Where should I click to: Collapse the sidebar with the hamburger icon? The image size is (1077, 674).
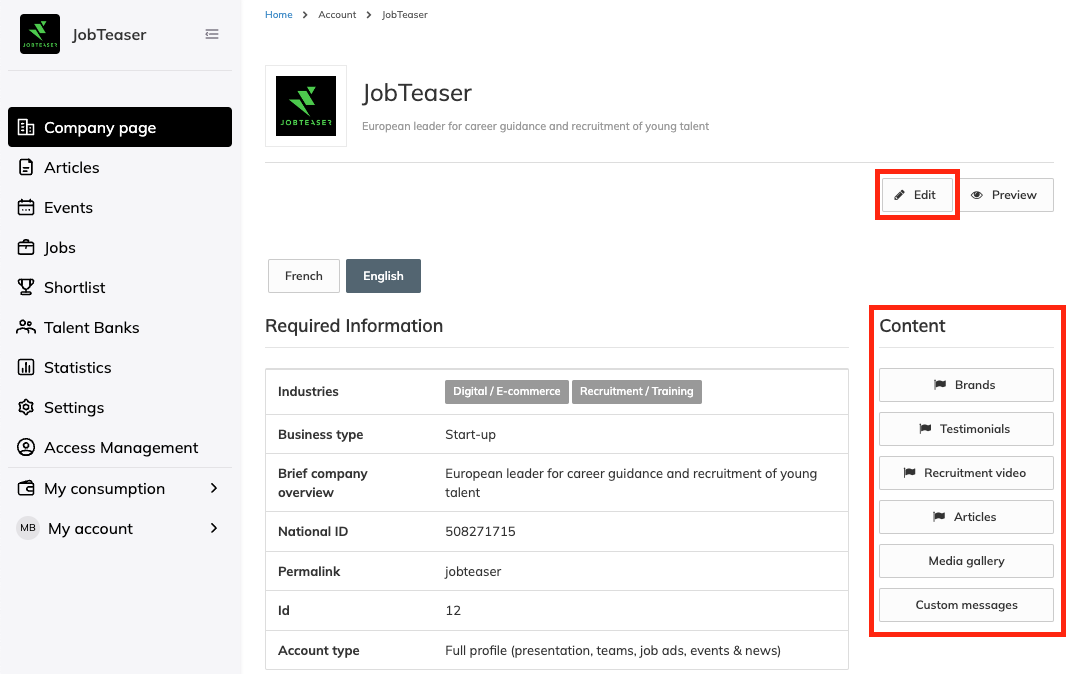point(212,34)
